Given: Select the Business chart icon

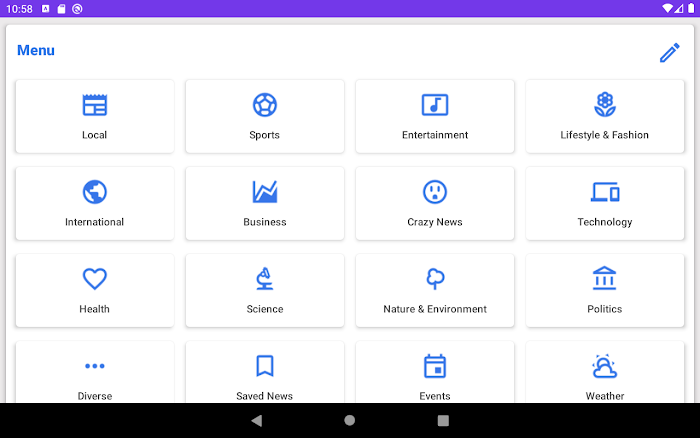Looking at the screenshot, I should (x=265, y=192).
